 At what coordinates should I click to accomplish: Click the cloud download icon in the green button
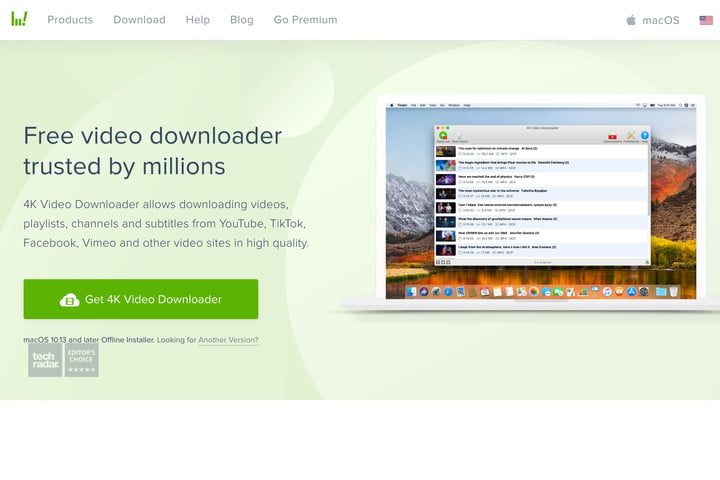click(x=69, y=299)
